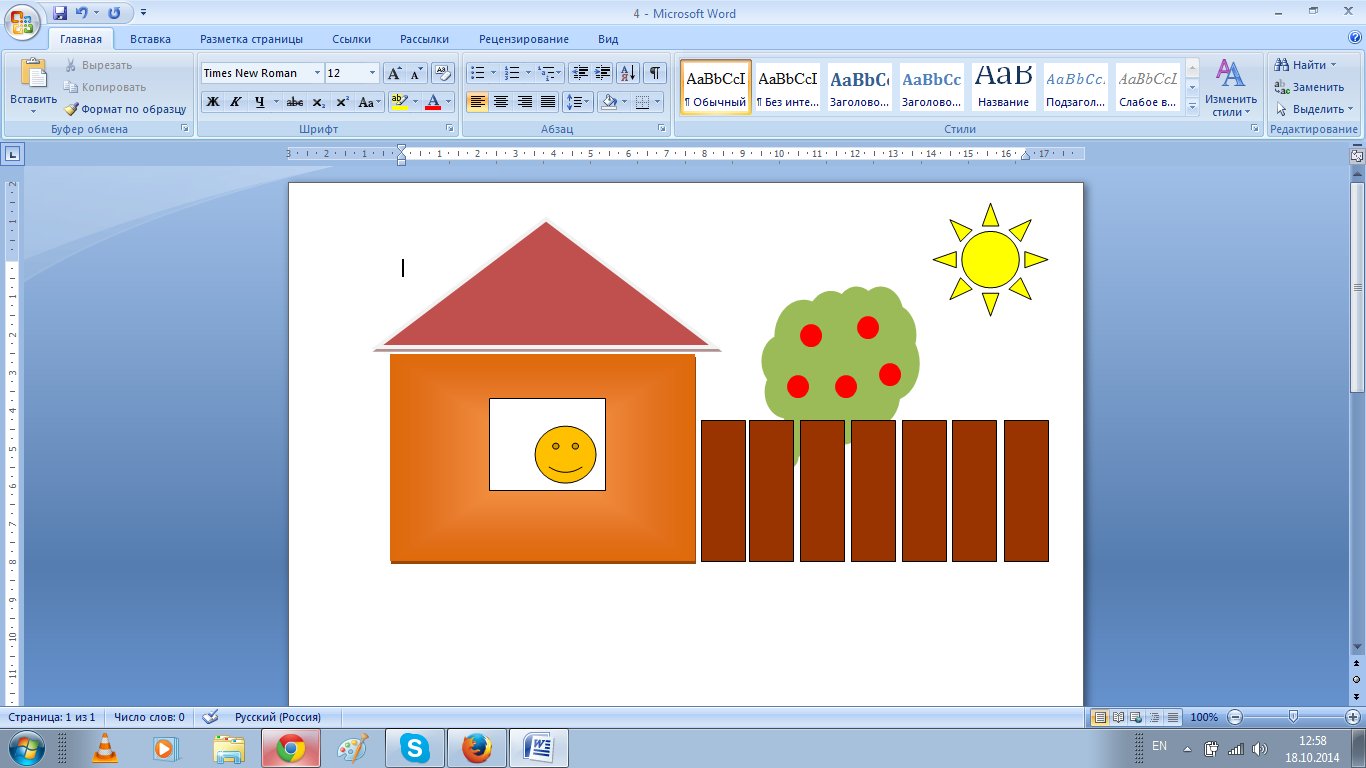The image size is (1366, 768).
Task: Apply the bullet list icon
Action: click(478, 73)
